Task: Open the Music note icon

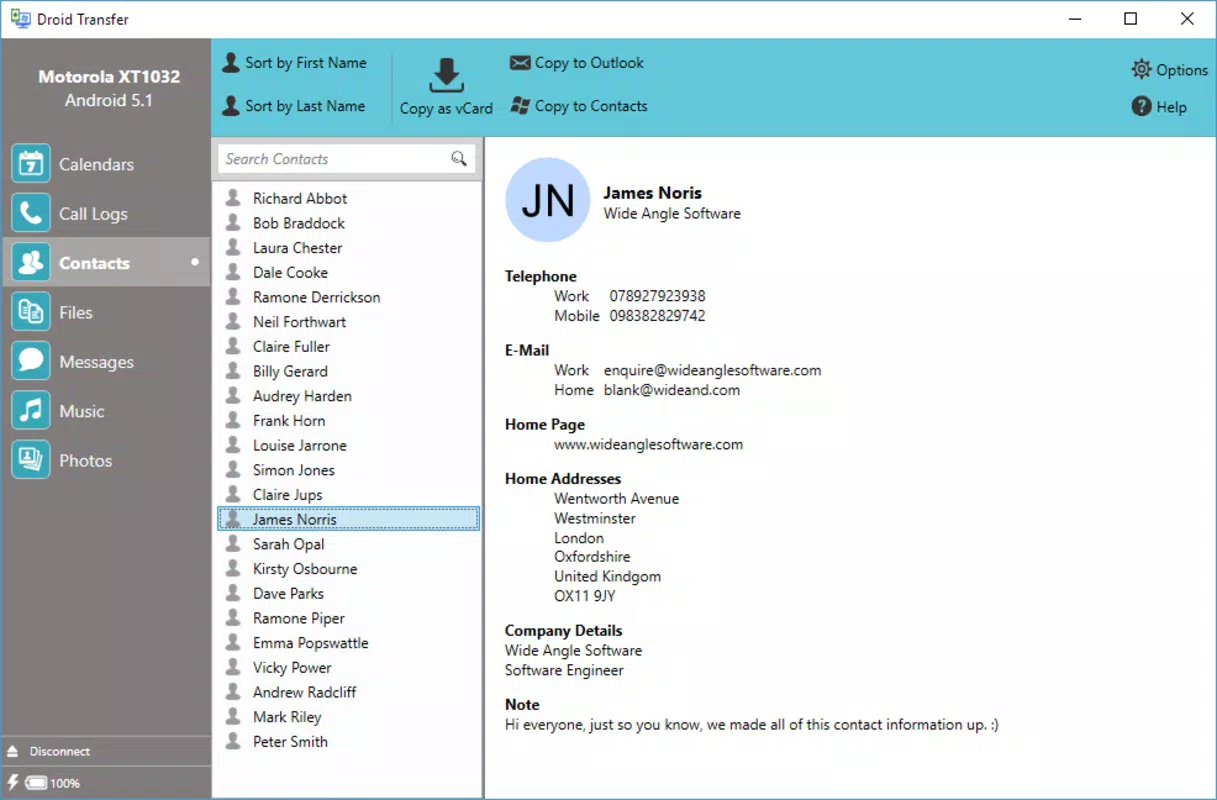Action: point(31,411)
